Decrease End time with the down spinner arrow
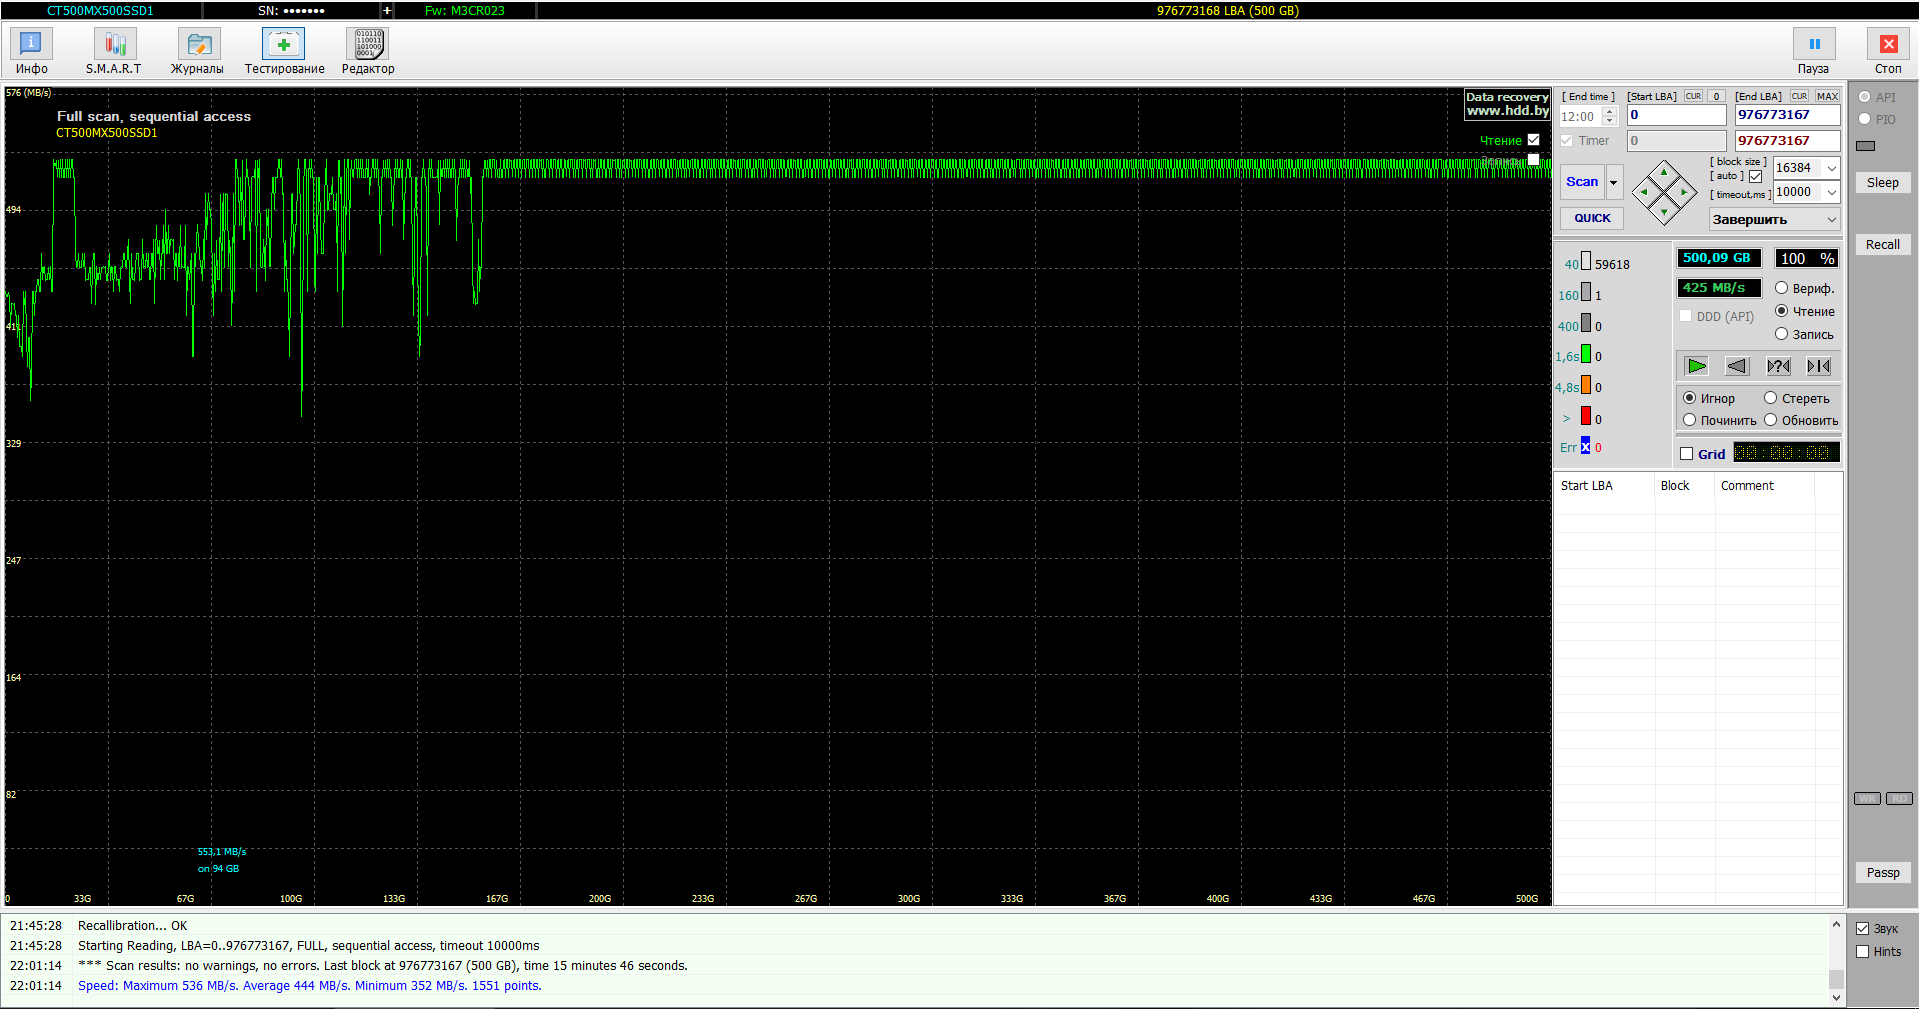This screenshot has height=1009, width=1919. click(1609, 121)
